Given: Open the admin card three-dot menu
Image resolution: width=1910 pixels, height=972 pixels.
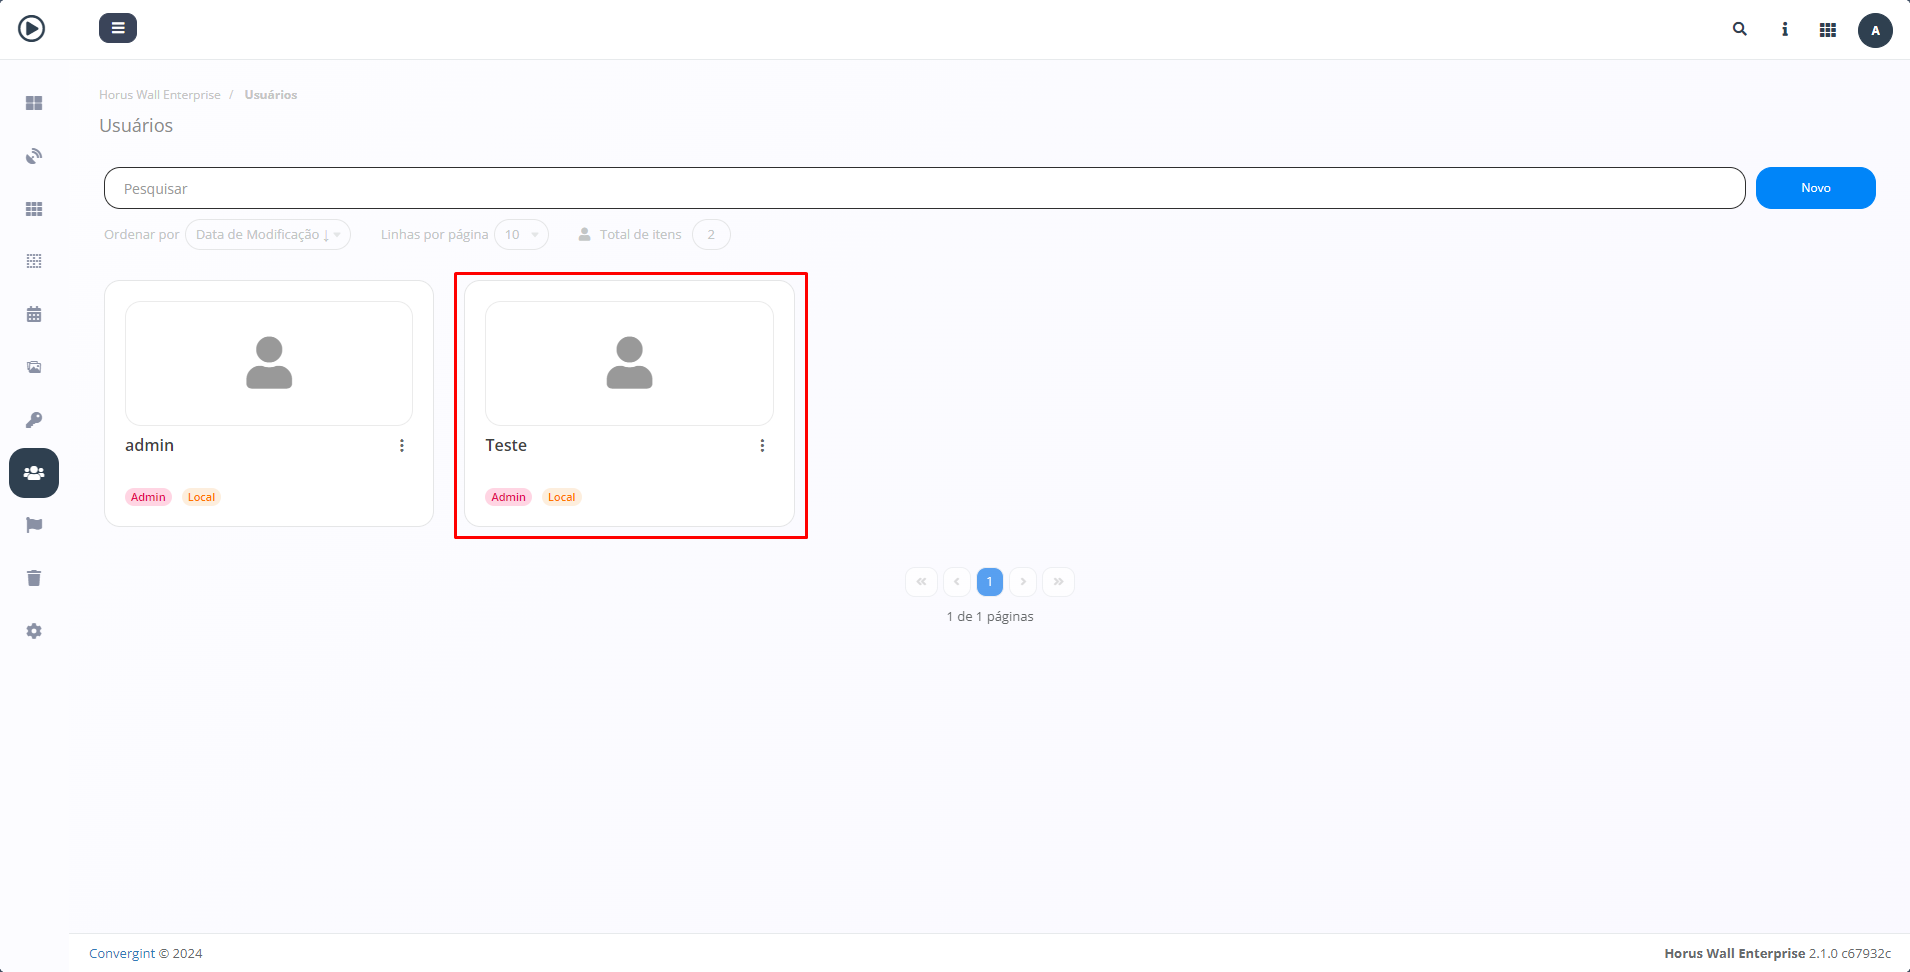Looking at the screenshot, I should coord(402,446).
